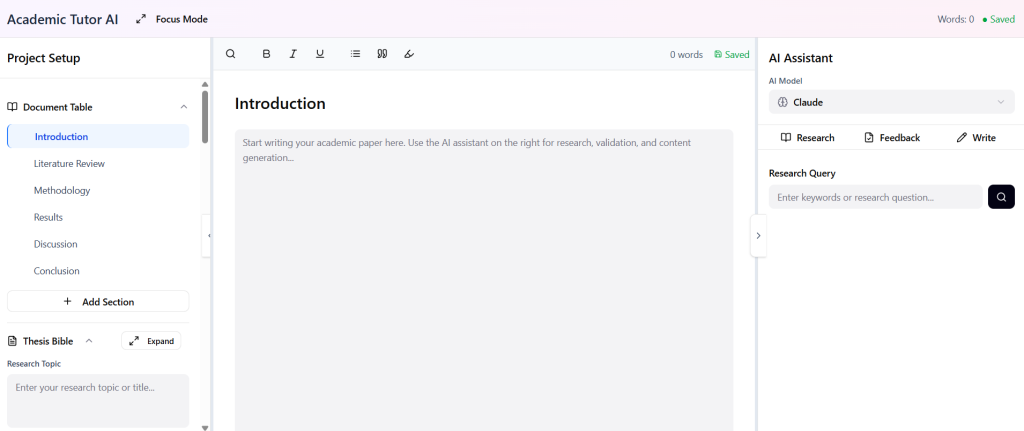Toggle underline formatting
1024x431 pixels.
click(x=320, y=54)
